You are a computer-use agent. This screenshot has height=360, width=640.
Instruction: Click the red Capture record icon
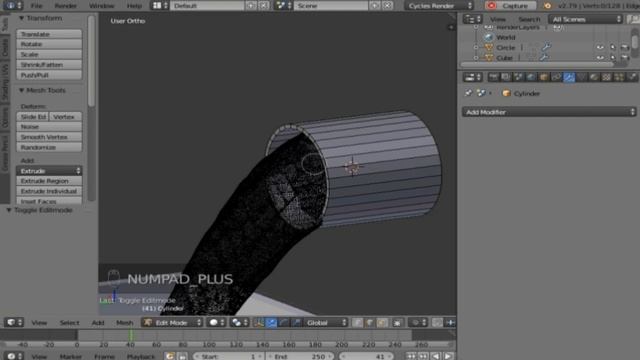pyautogui.click(x=492, y=6)
